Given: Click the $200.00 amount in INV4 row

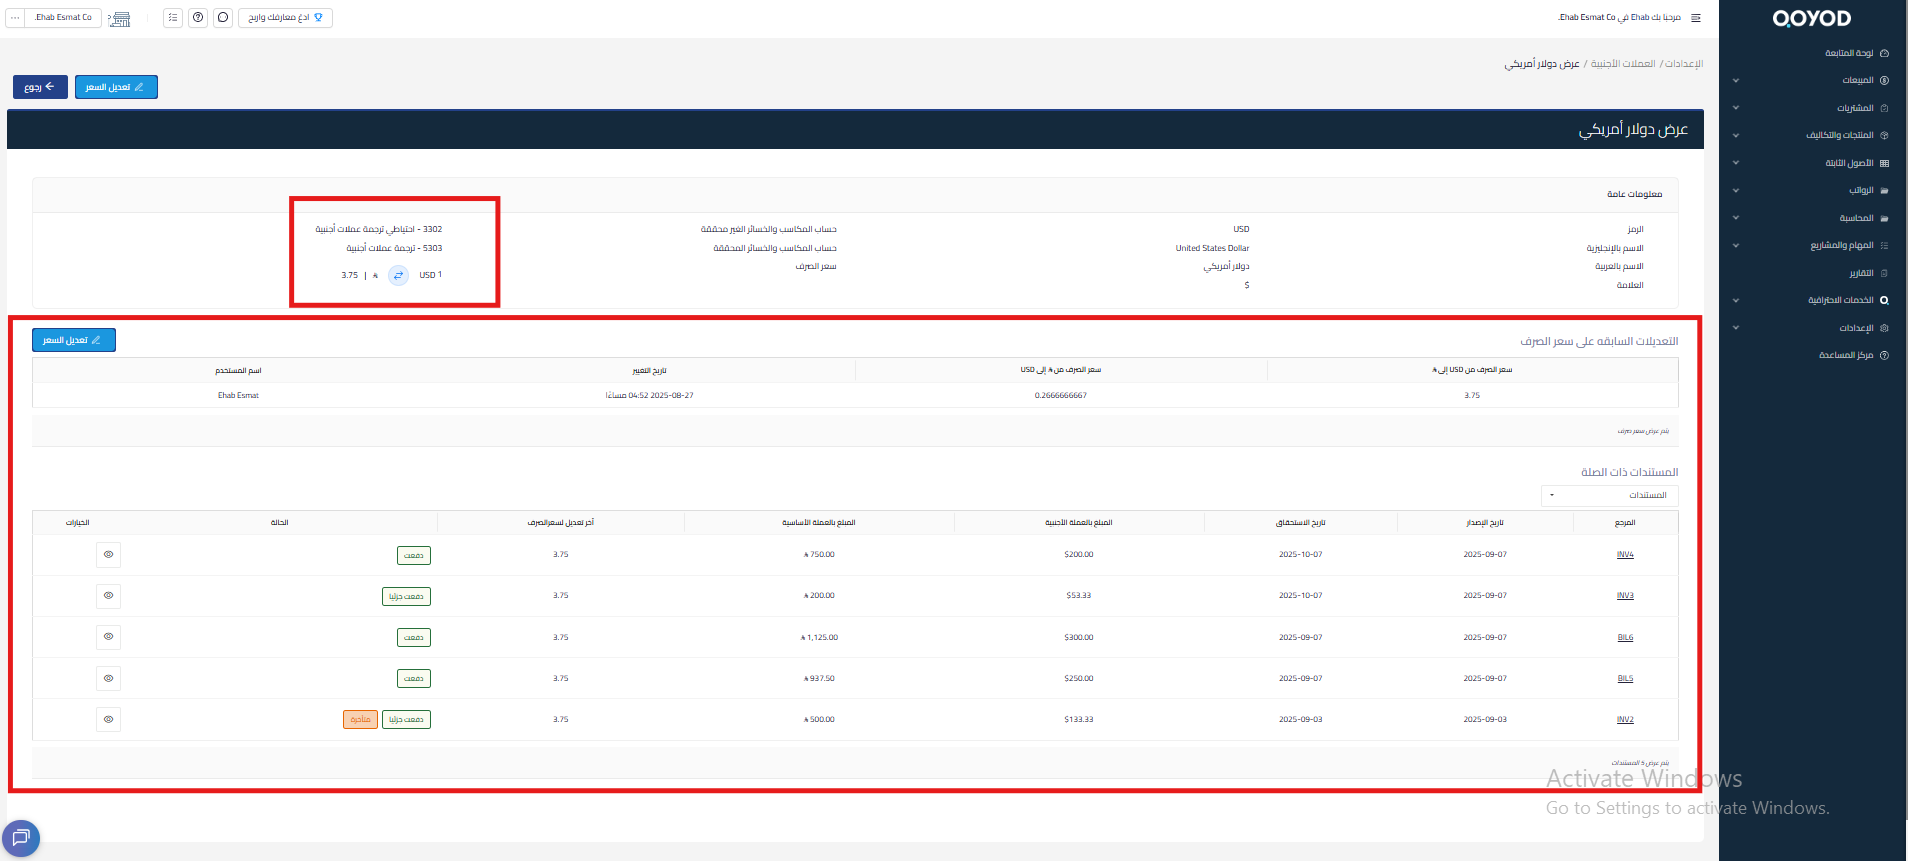Looking at the screenshot, I should [x=1078, y=554].
